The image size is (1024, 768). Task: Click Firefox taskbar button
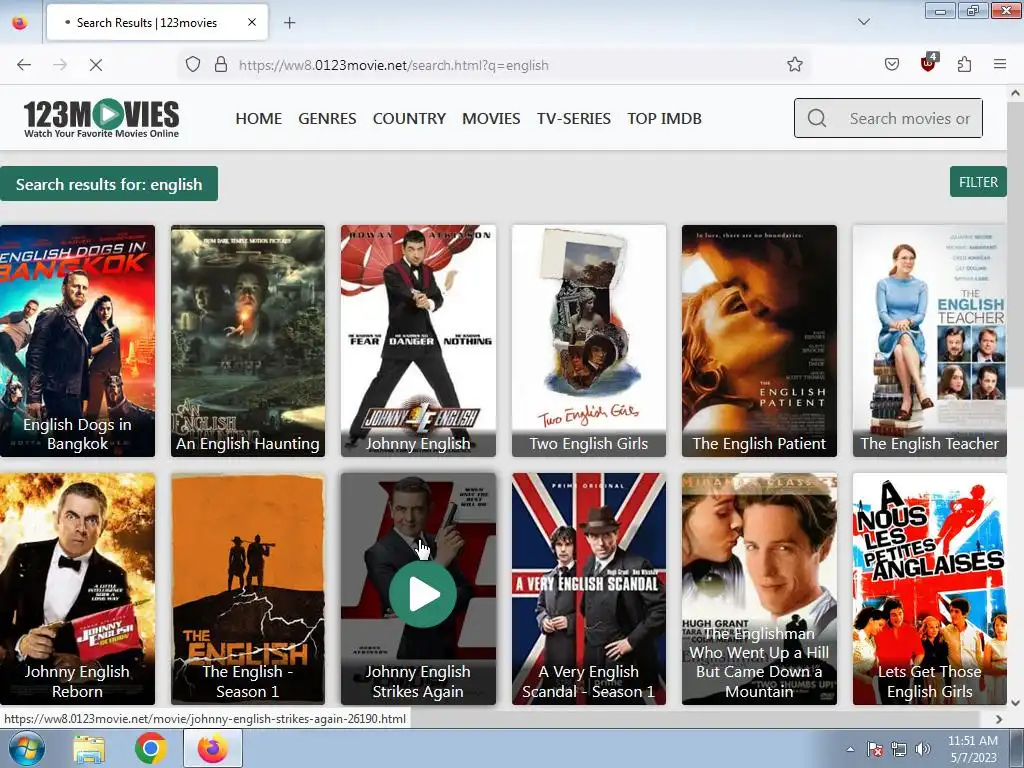[x=213, y=748]
